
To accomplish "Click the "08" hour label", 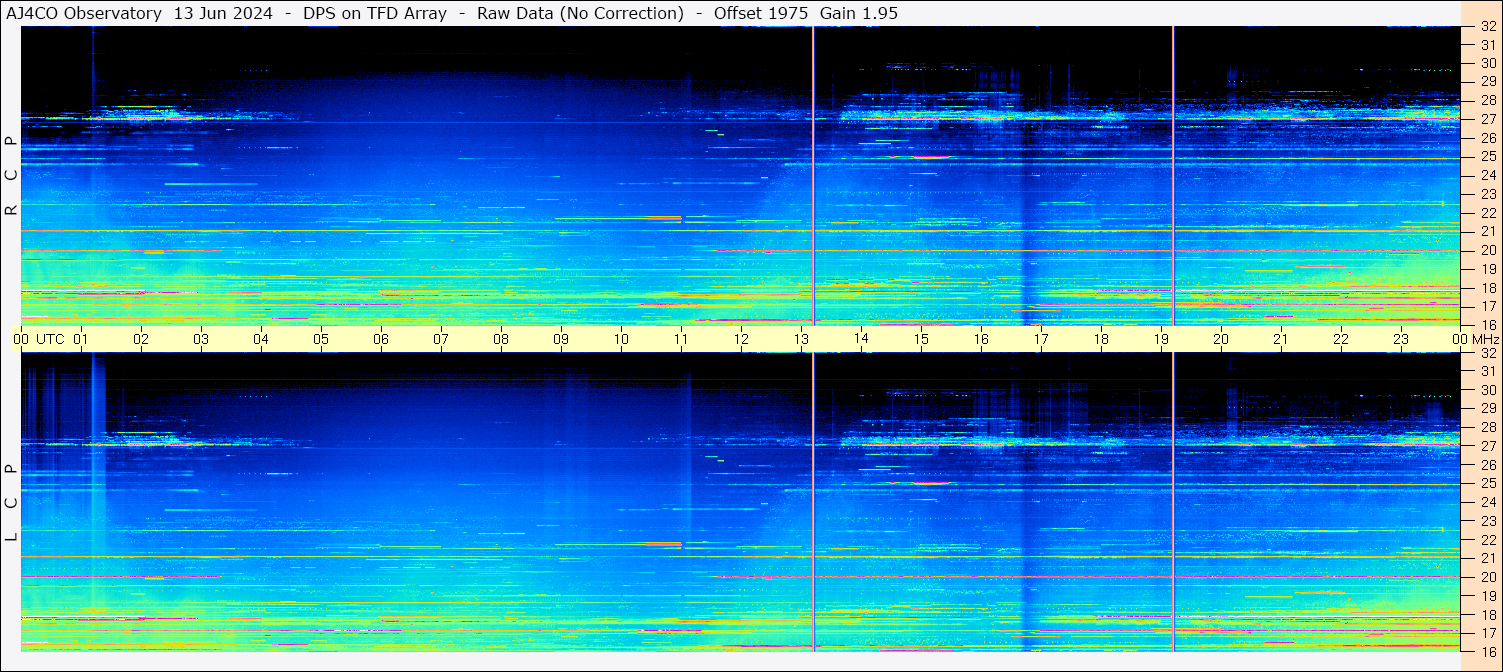I will coord(501,339).
